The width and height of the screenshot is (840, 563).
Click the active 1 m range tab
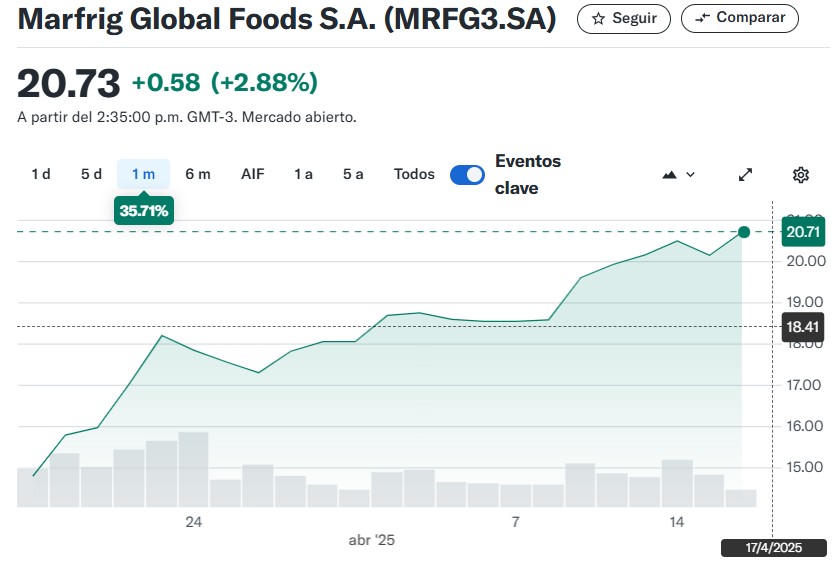click(x=143, y=174)
